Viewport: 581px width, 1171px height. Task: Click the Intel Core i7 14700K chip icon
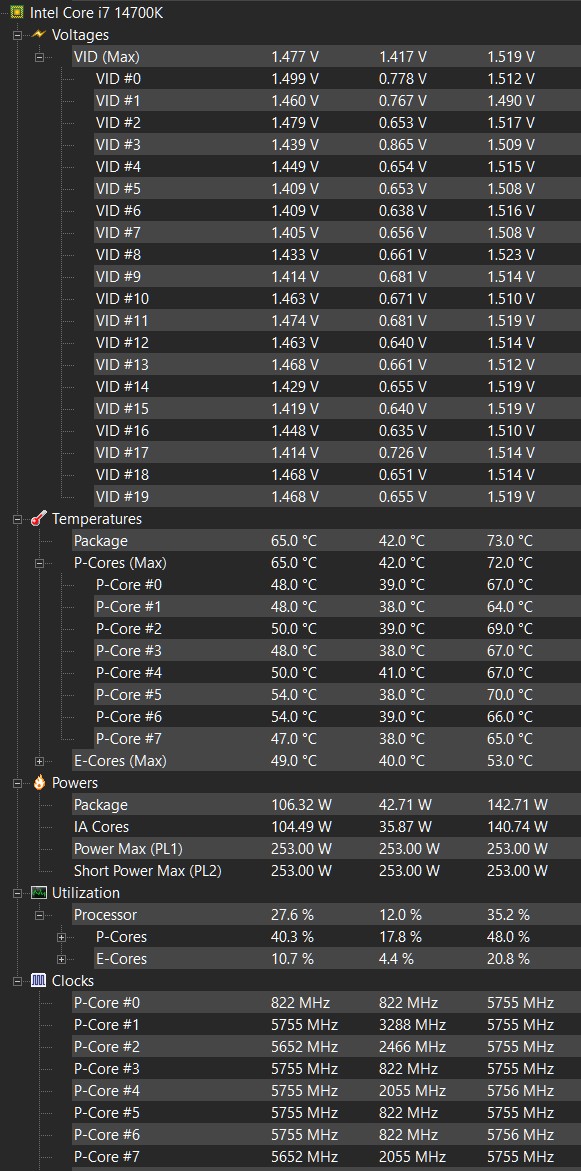16,13
